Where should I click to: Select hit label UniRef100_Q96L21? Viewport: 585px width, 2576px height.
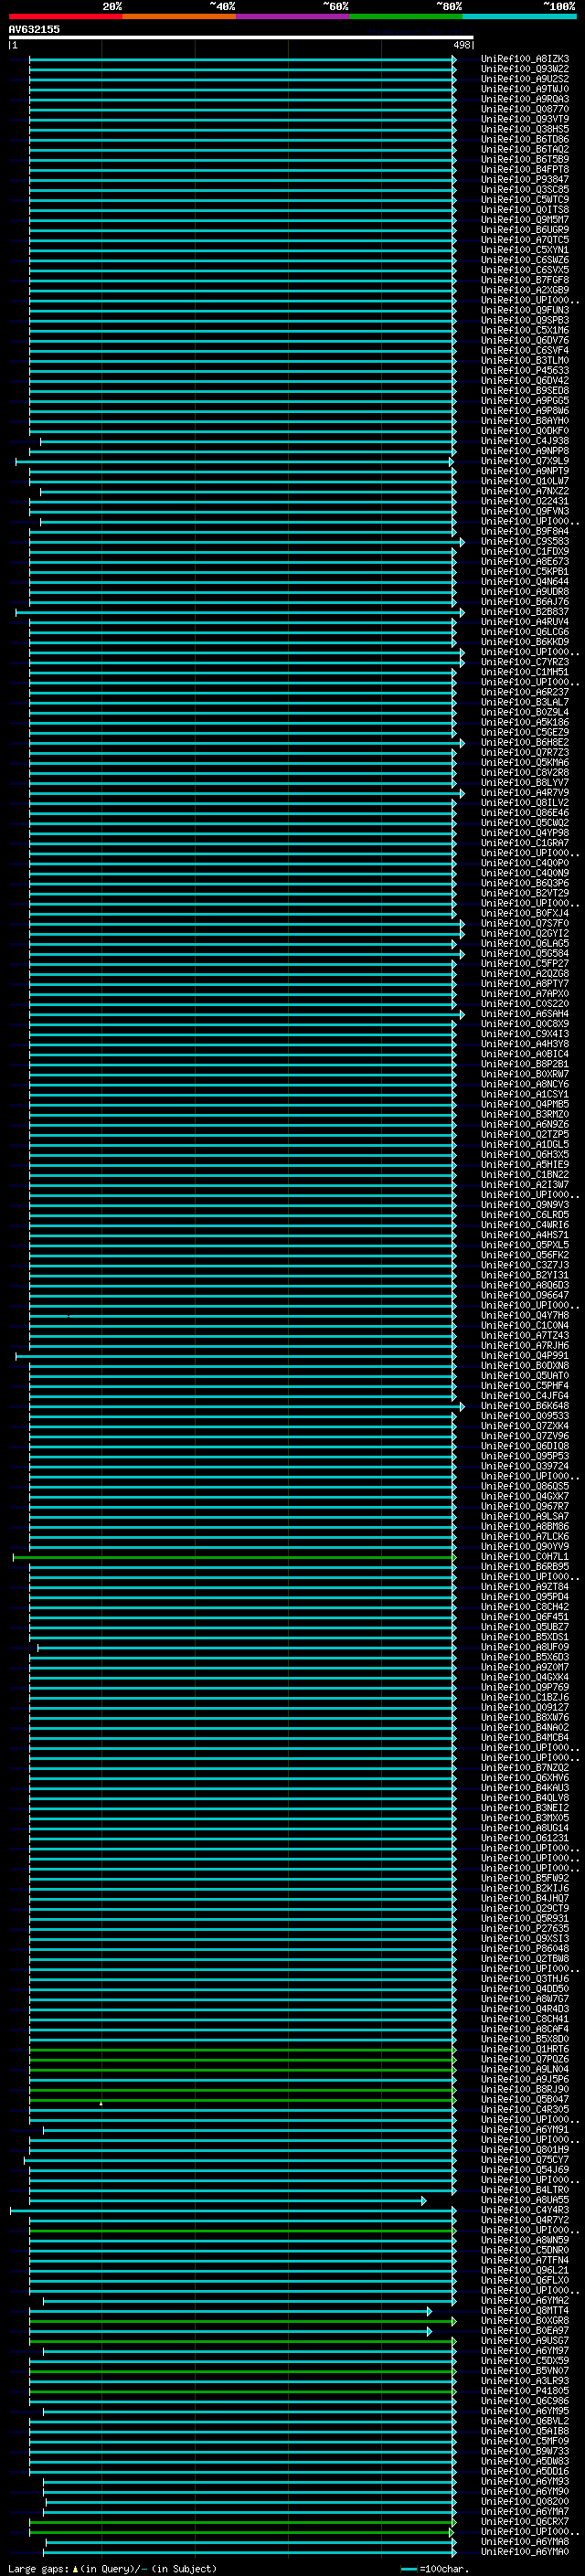click(x=525, y=2270)
